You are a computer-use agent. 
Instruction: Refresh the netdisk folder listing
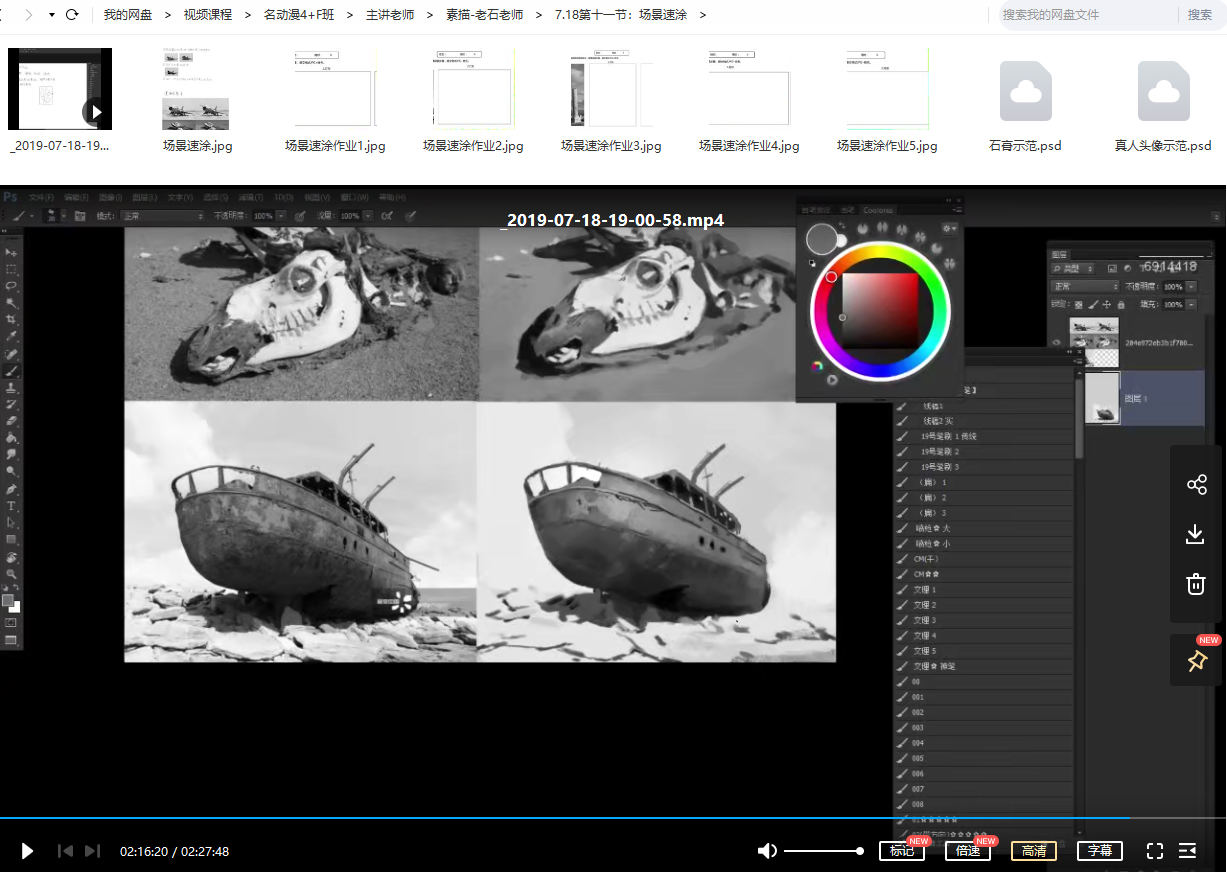tap(72, 15)
